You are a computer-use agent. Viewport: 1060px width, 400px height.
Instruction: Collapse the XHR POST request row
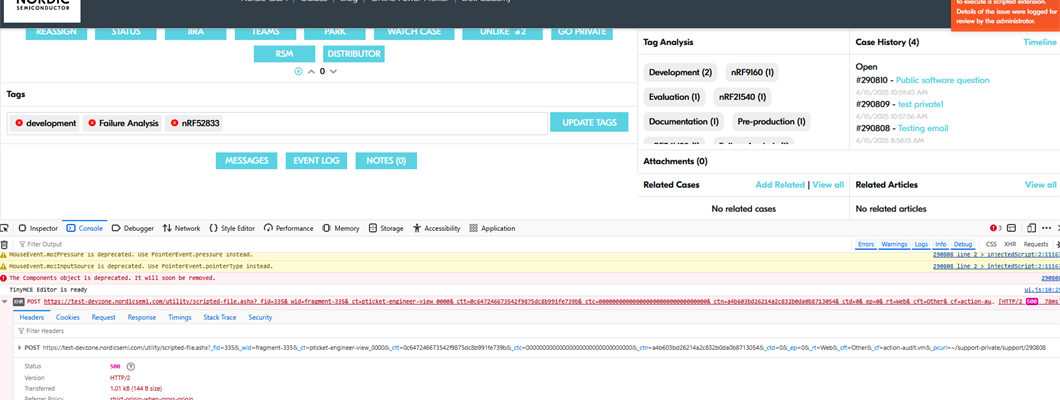pyautogui.click(x=5, y=301)
